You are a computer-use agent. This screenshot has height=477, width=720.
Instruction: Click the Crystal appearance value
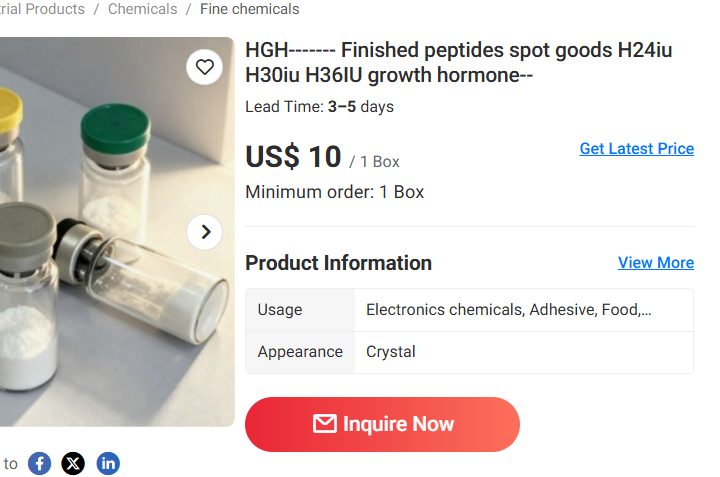point(391,352)
